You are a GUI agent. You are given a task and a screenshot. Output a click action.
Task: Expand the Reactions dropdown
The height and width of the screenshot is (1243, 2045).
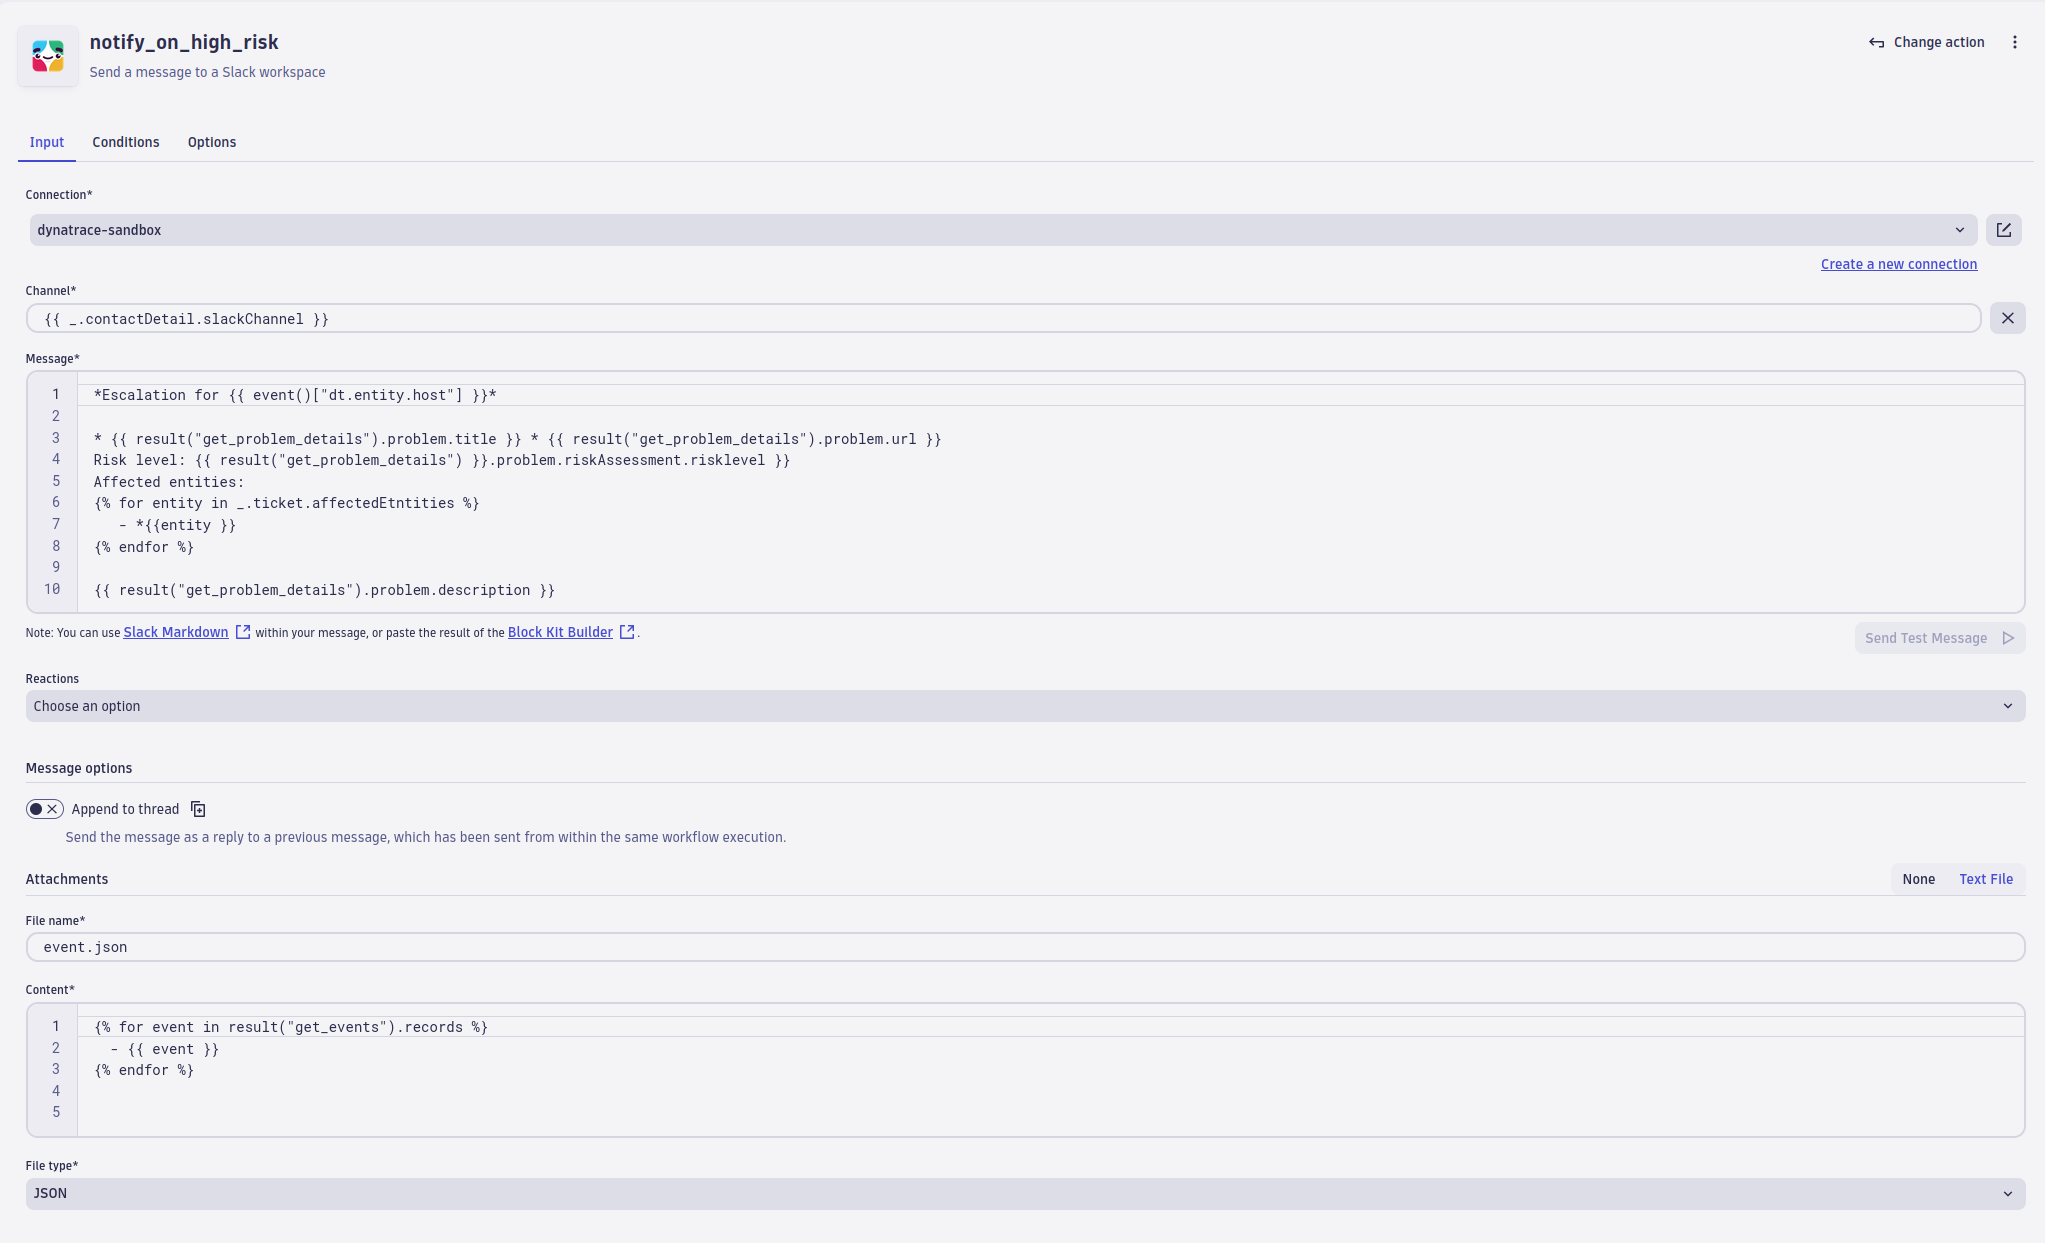tap(1025, 706)
